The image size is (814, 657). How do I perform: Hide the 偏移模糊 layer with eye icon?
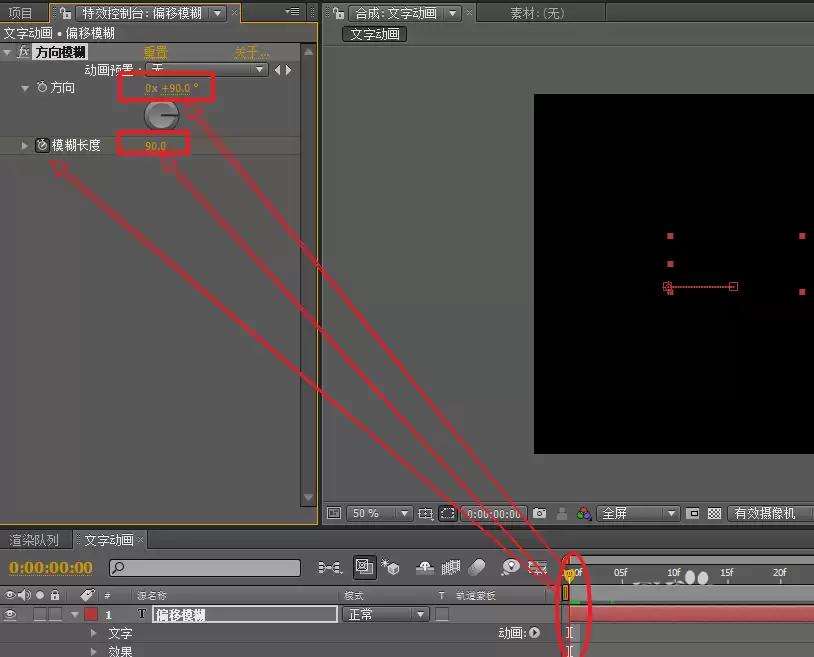pos(10,614)
